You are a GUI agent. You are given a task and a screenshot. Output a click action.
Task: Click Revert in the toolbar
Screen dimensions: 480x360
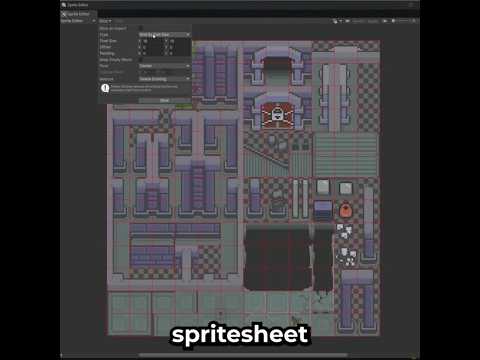pyautogui.click(x=358, y=21)
